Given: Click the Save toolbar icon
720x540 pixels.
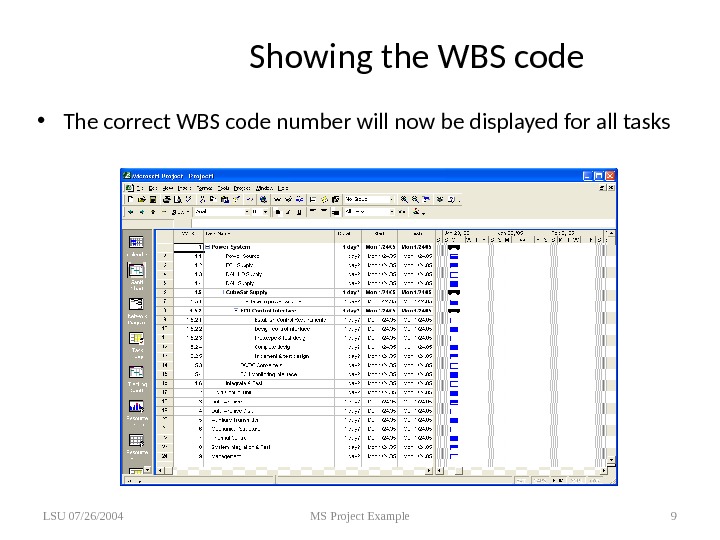Looking at the screenshot, I should pyautogui.click(x=153, y=199).
